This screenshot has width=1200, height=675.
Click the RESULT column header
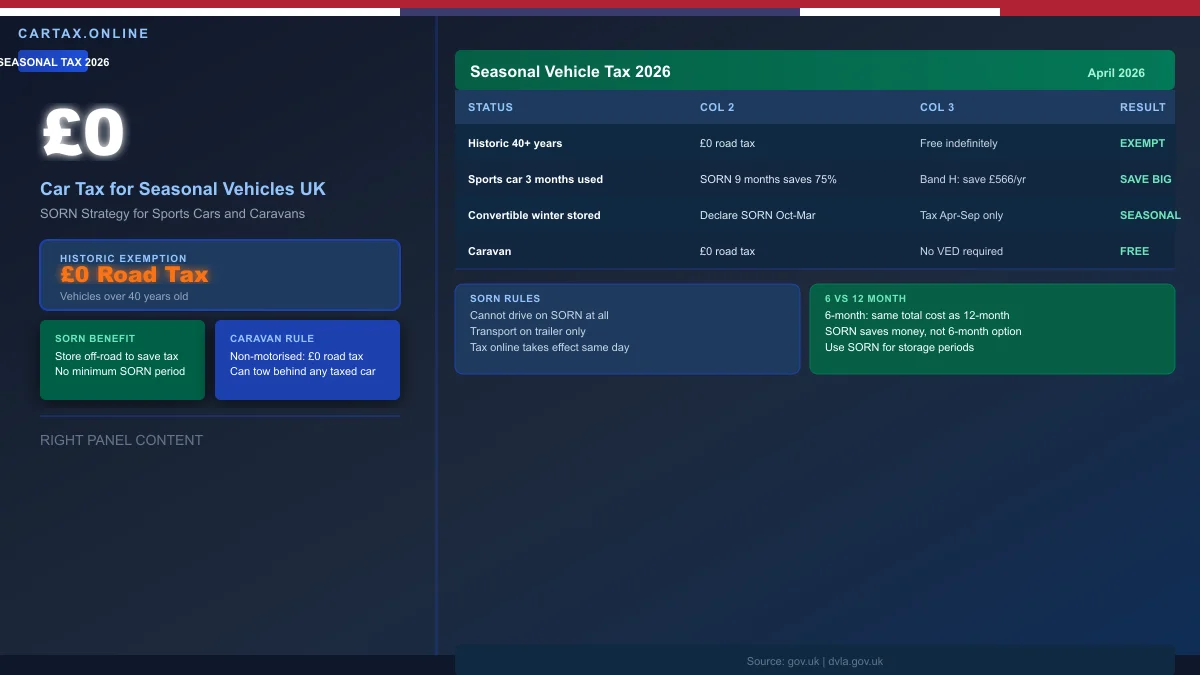tap(1142, 107)
